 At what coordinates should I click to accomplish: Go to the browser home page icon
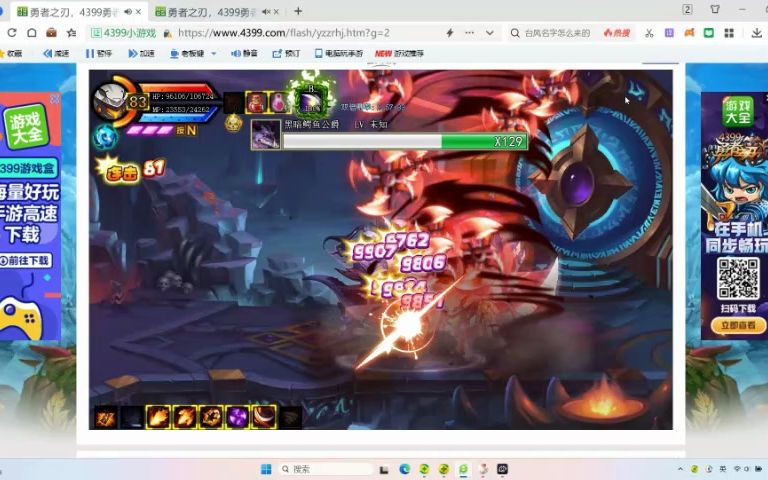[x=32, y=33]
